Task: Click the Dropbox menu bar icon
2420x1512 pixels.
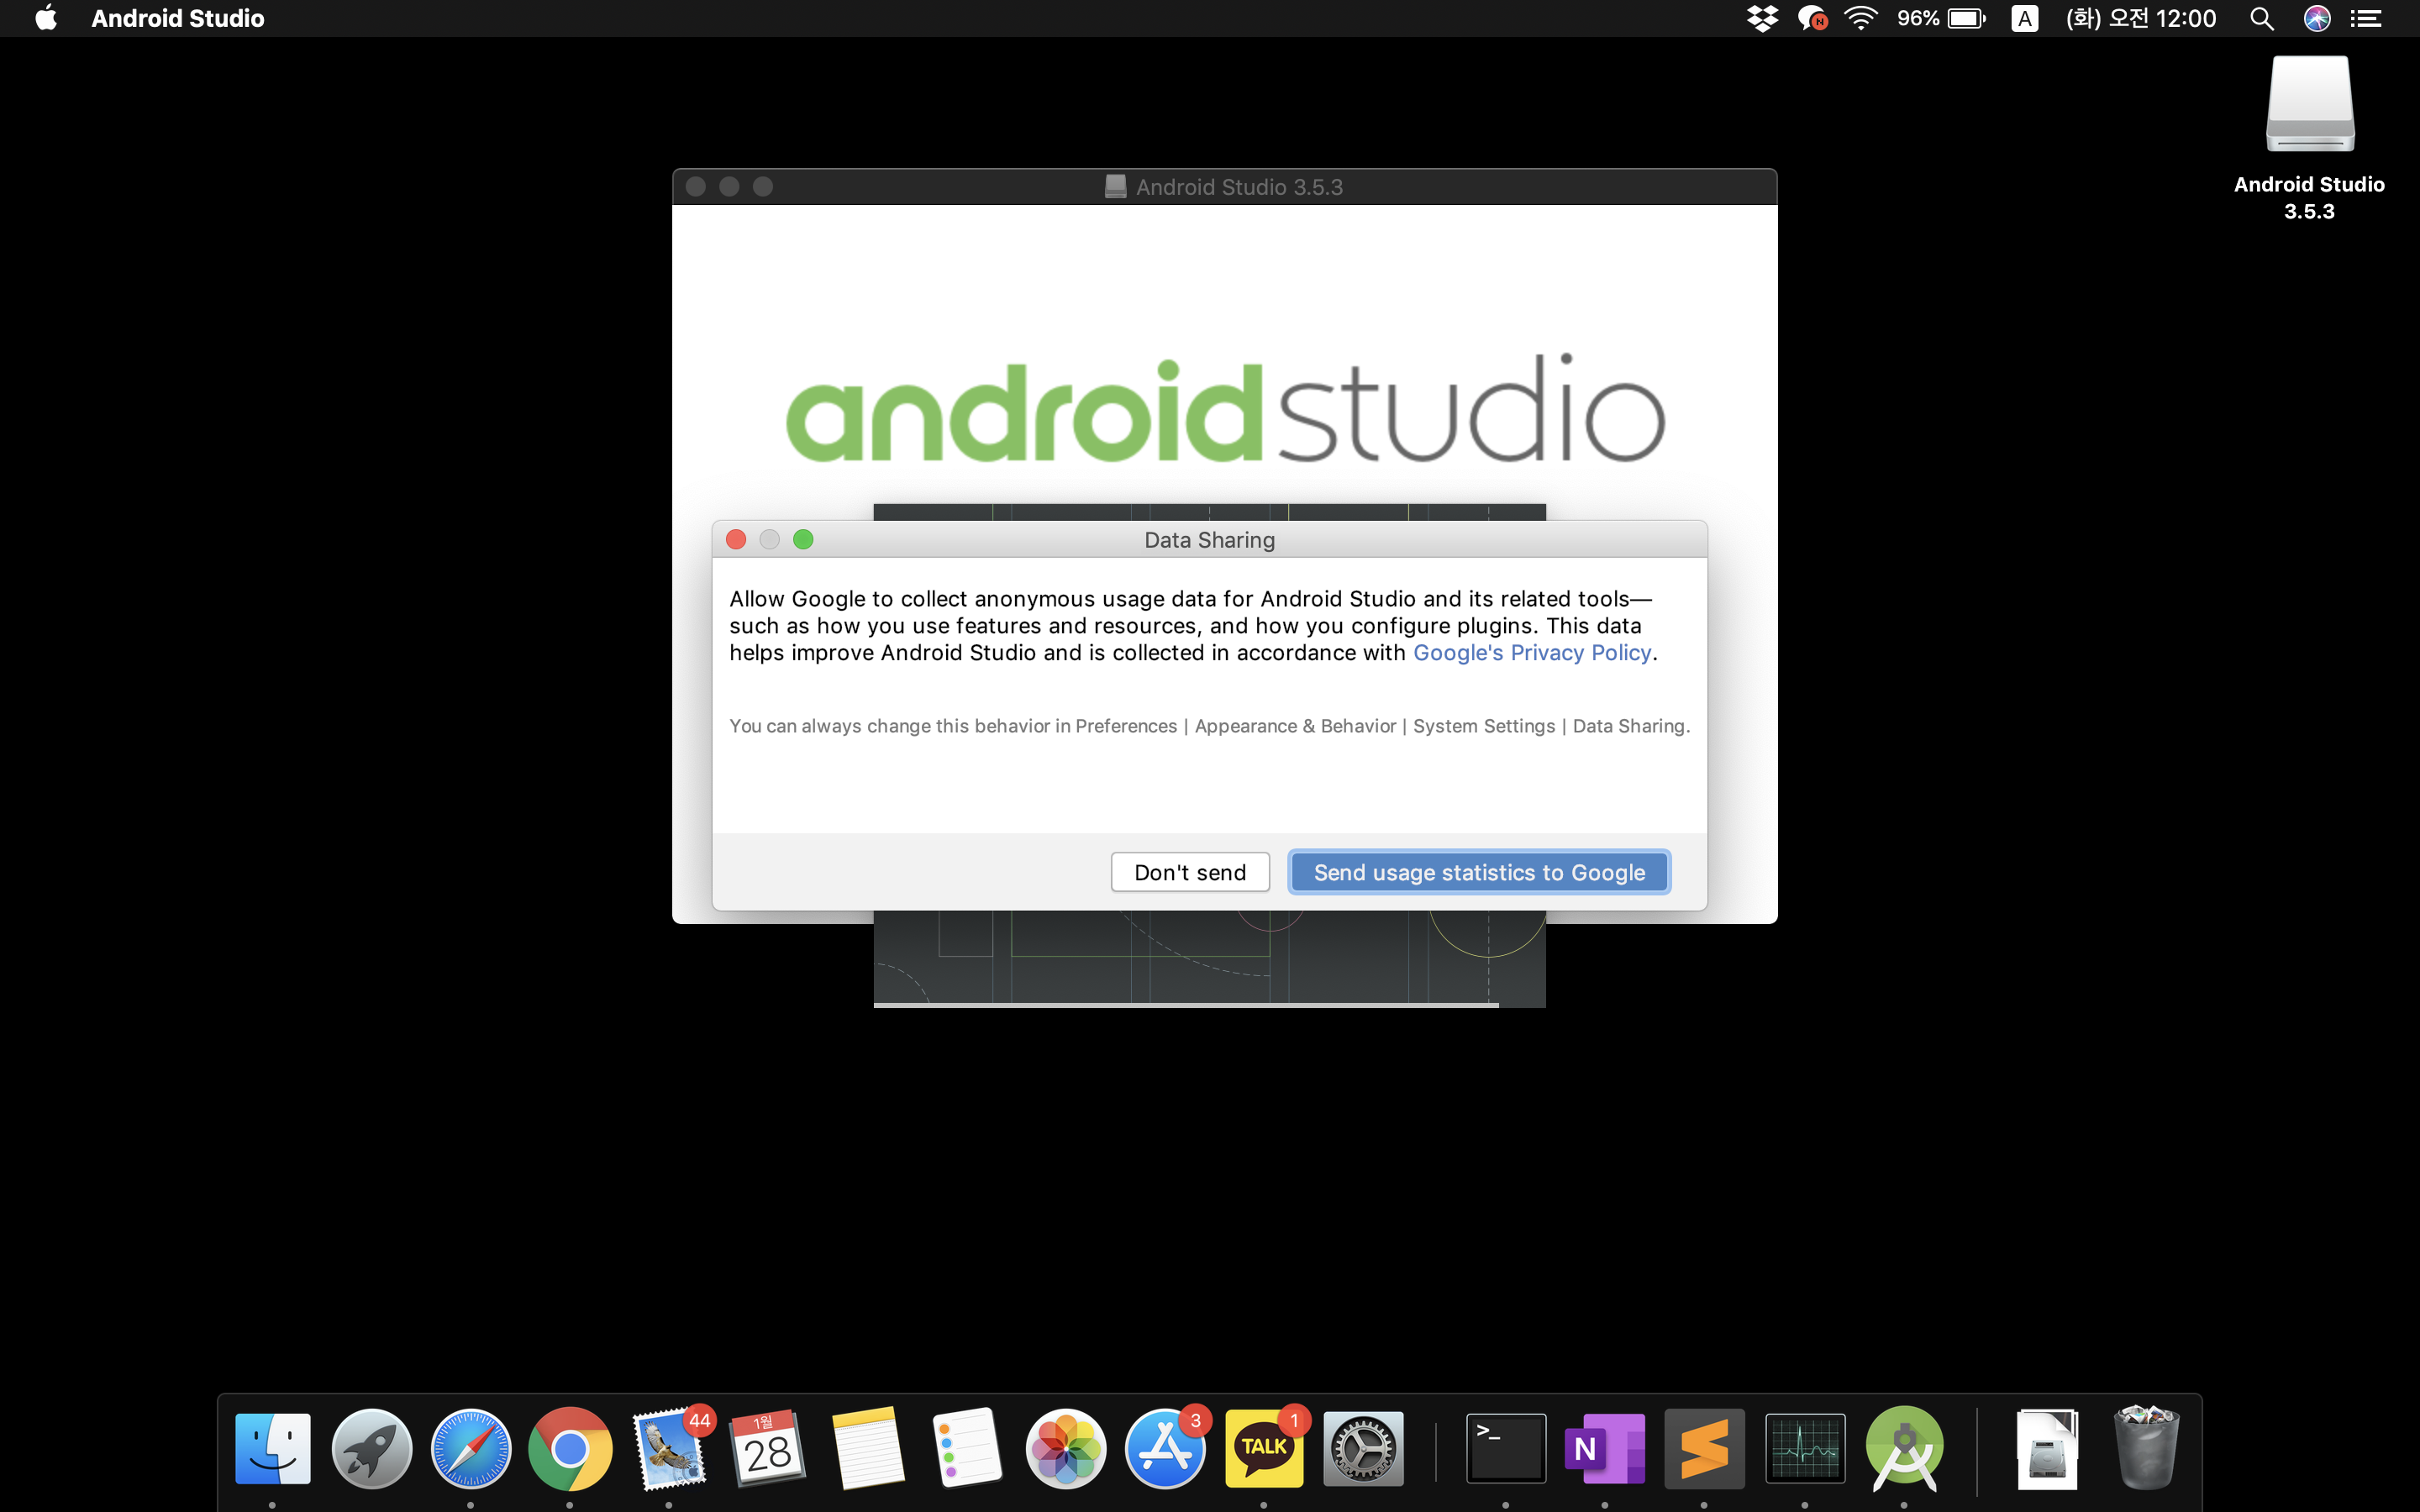Action: point(1762,18)
